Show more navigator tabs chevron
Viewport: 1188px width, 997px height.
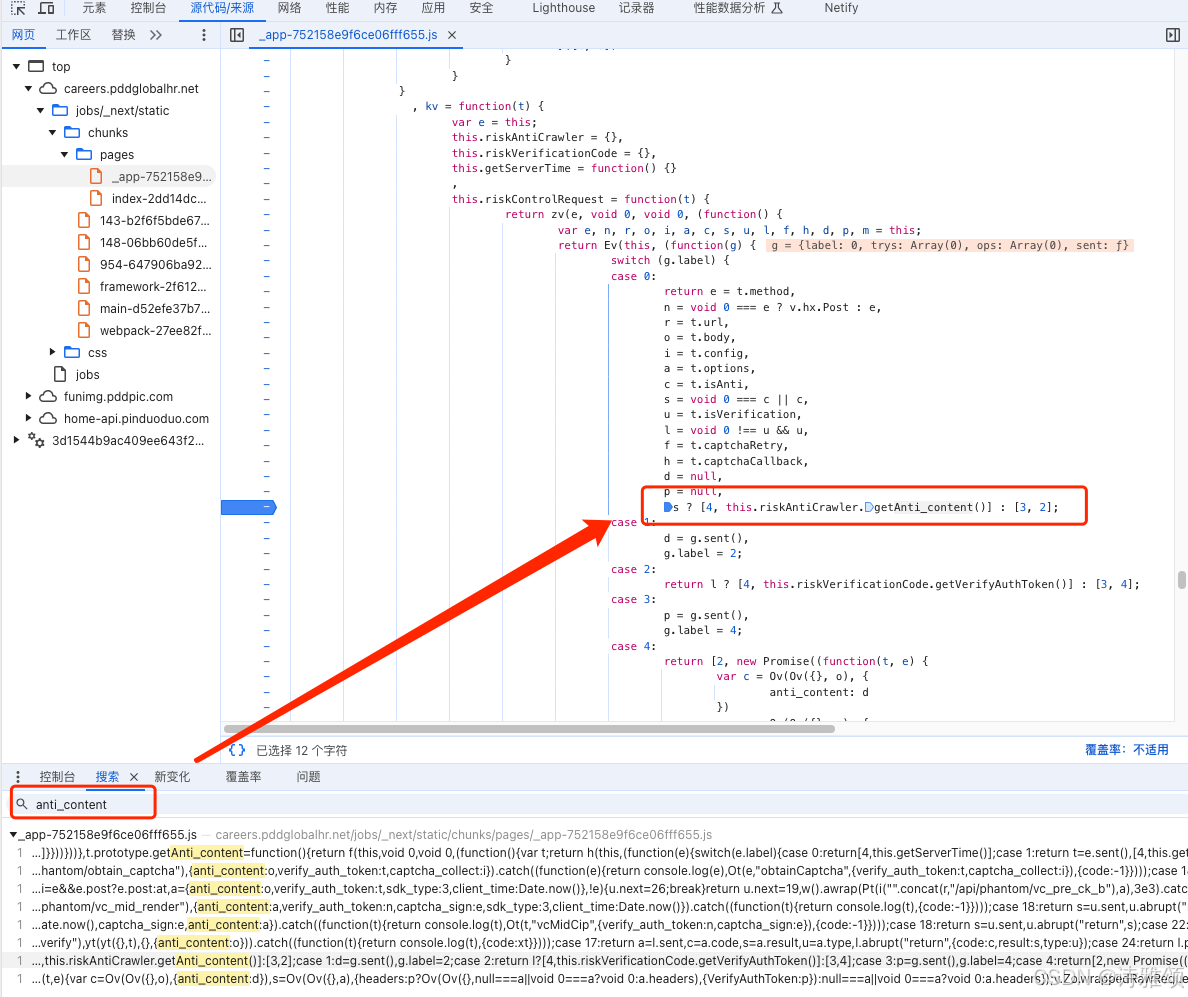pos(155,35)
